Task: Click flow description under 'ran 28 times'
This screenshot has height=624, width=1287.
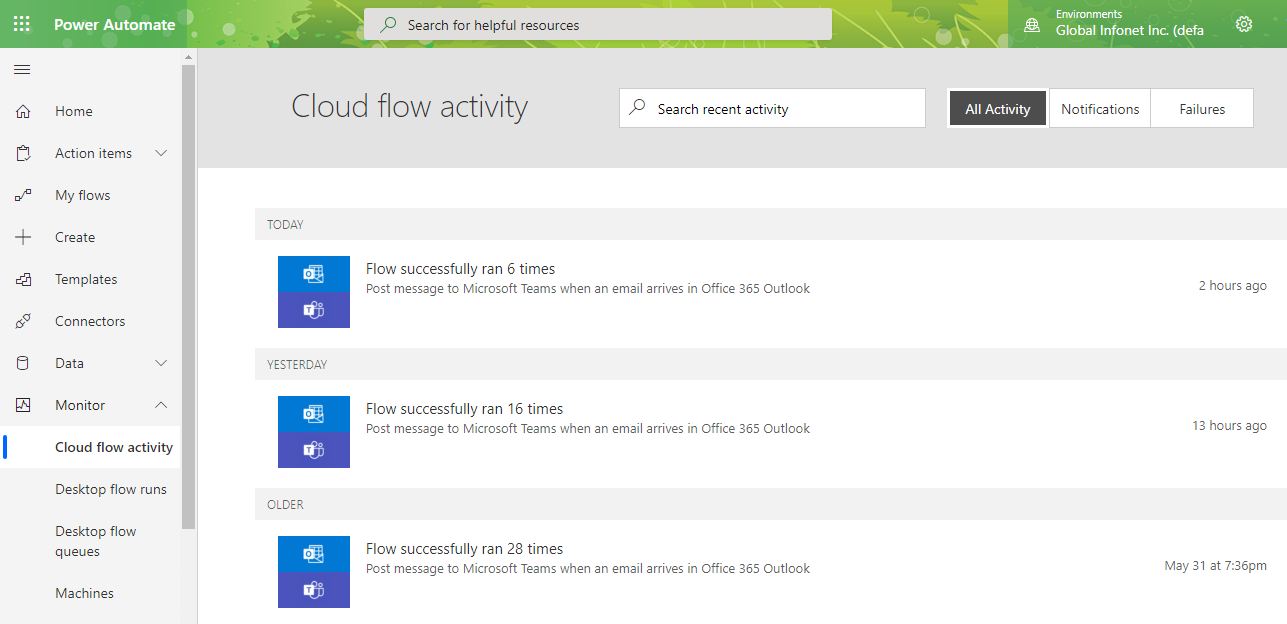Action: [x=588, y=569]
